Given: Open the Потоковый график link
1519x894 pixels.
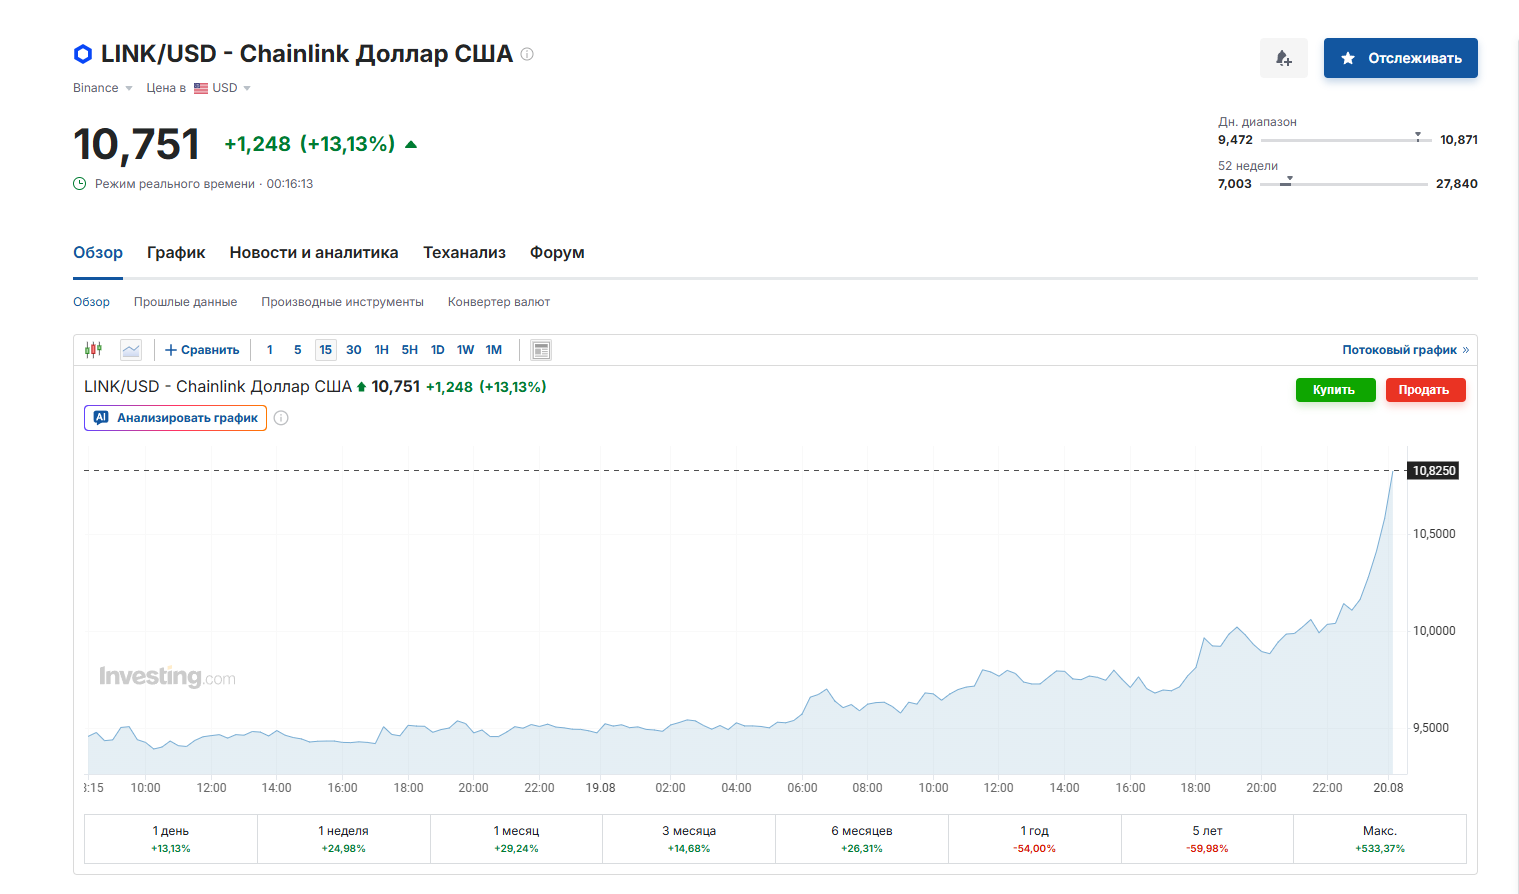Looking at the screenshot, I should tap(1405, 350).
